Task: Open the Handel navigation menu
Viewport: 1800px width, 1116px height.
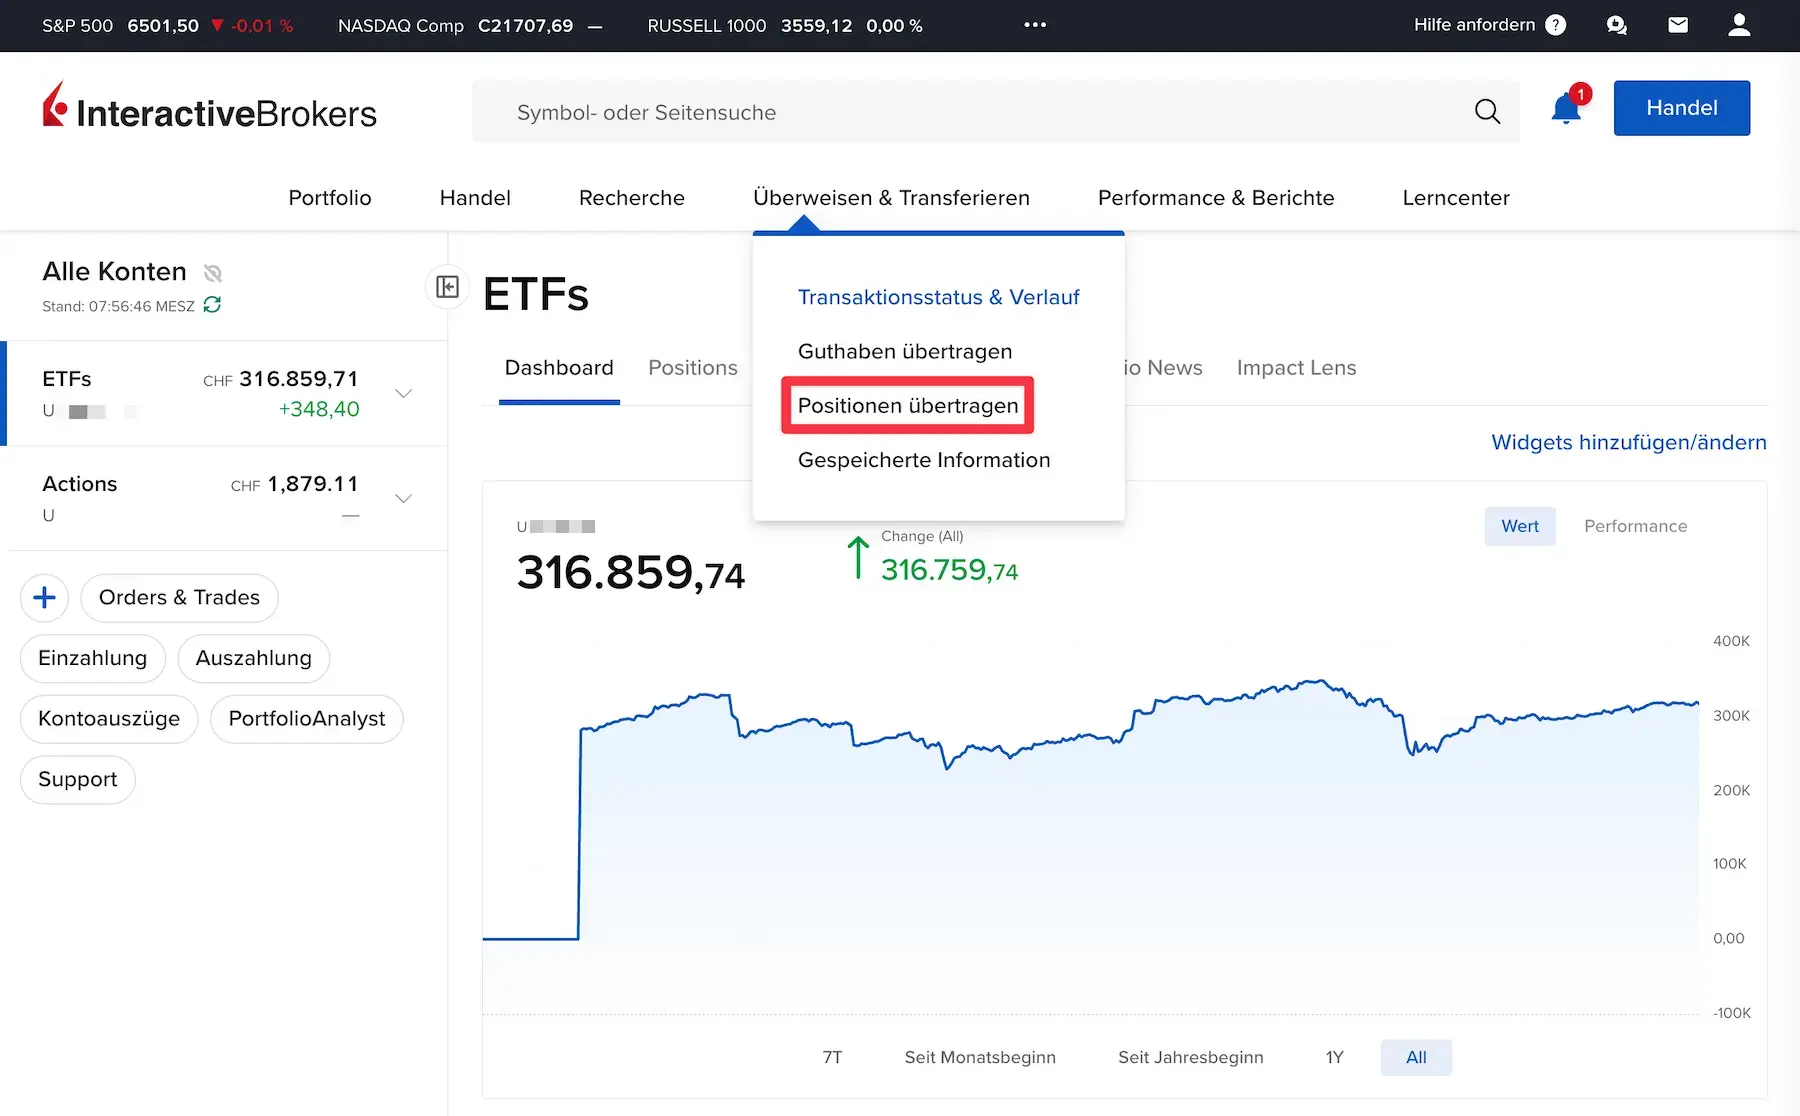Action: coord(475,198)
